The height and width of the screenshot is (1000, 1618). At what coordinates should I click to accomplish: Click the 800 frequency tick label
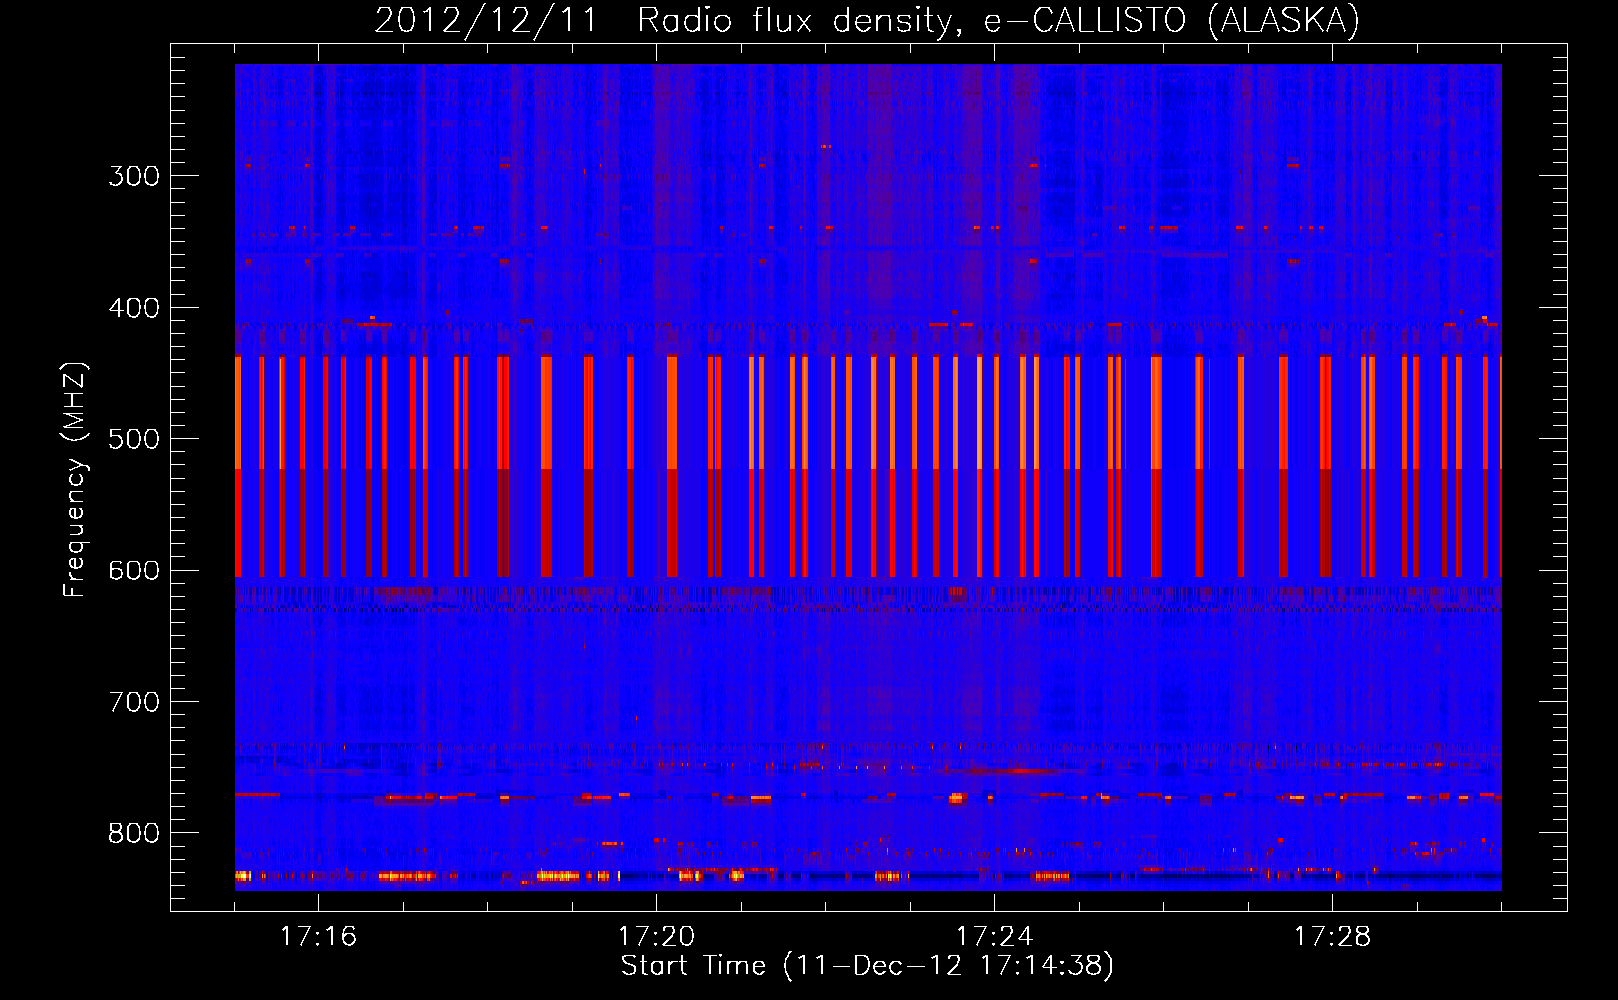point(134,834)
